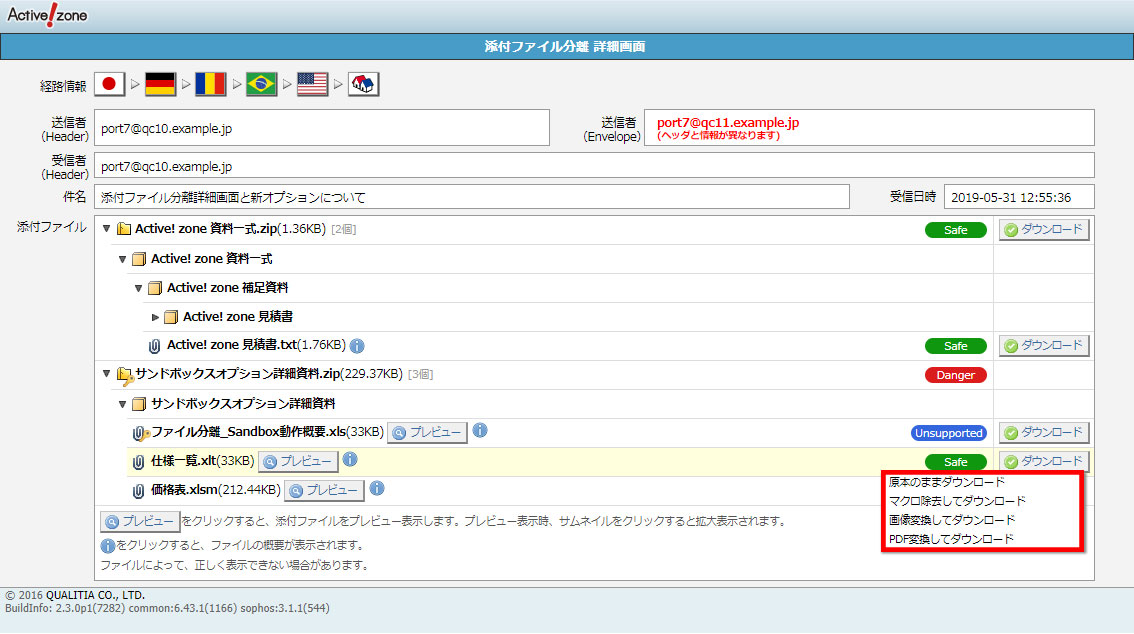Click the red Danger status badge
Viewport: 1134px width, 634px height.
click(x=955, y=375)
